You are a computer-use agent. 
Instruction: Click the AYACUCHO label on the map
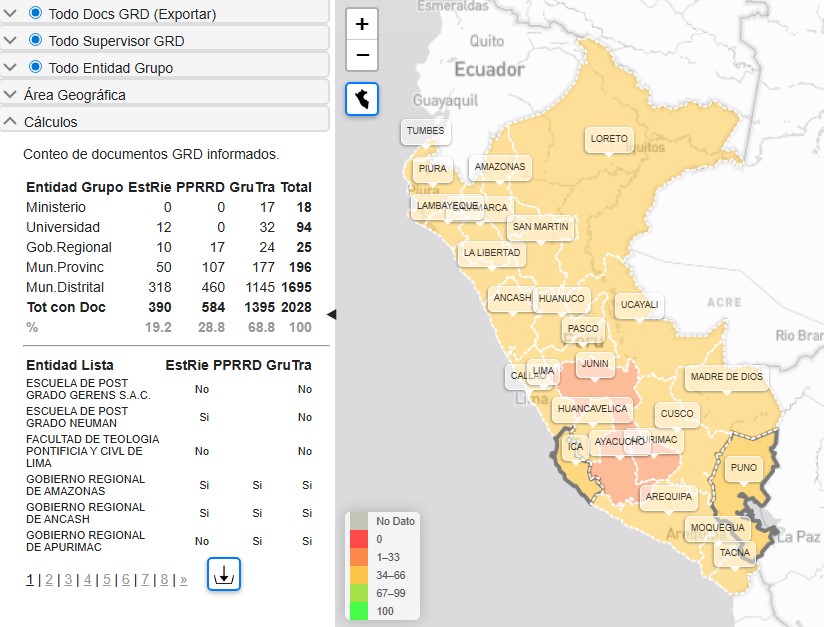tap(617, 439)
